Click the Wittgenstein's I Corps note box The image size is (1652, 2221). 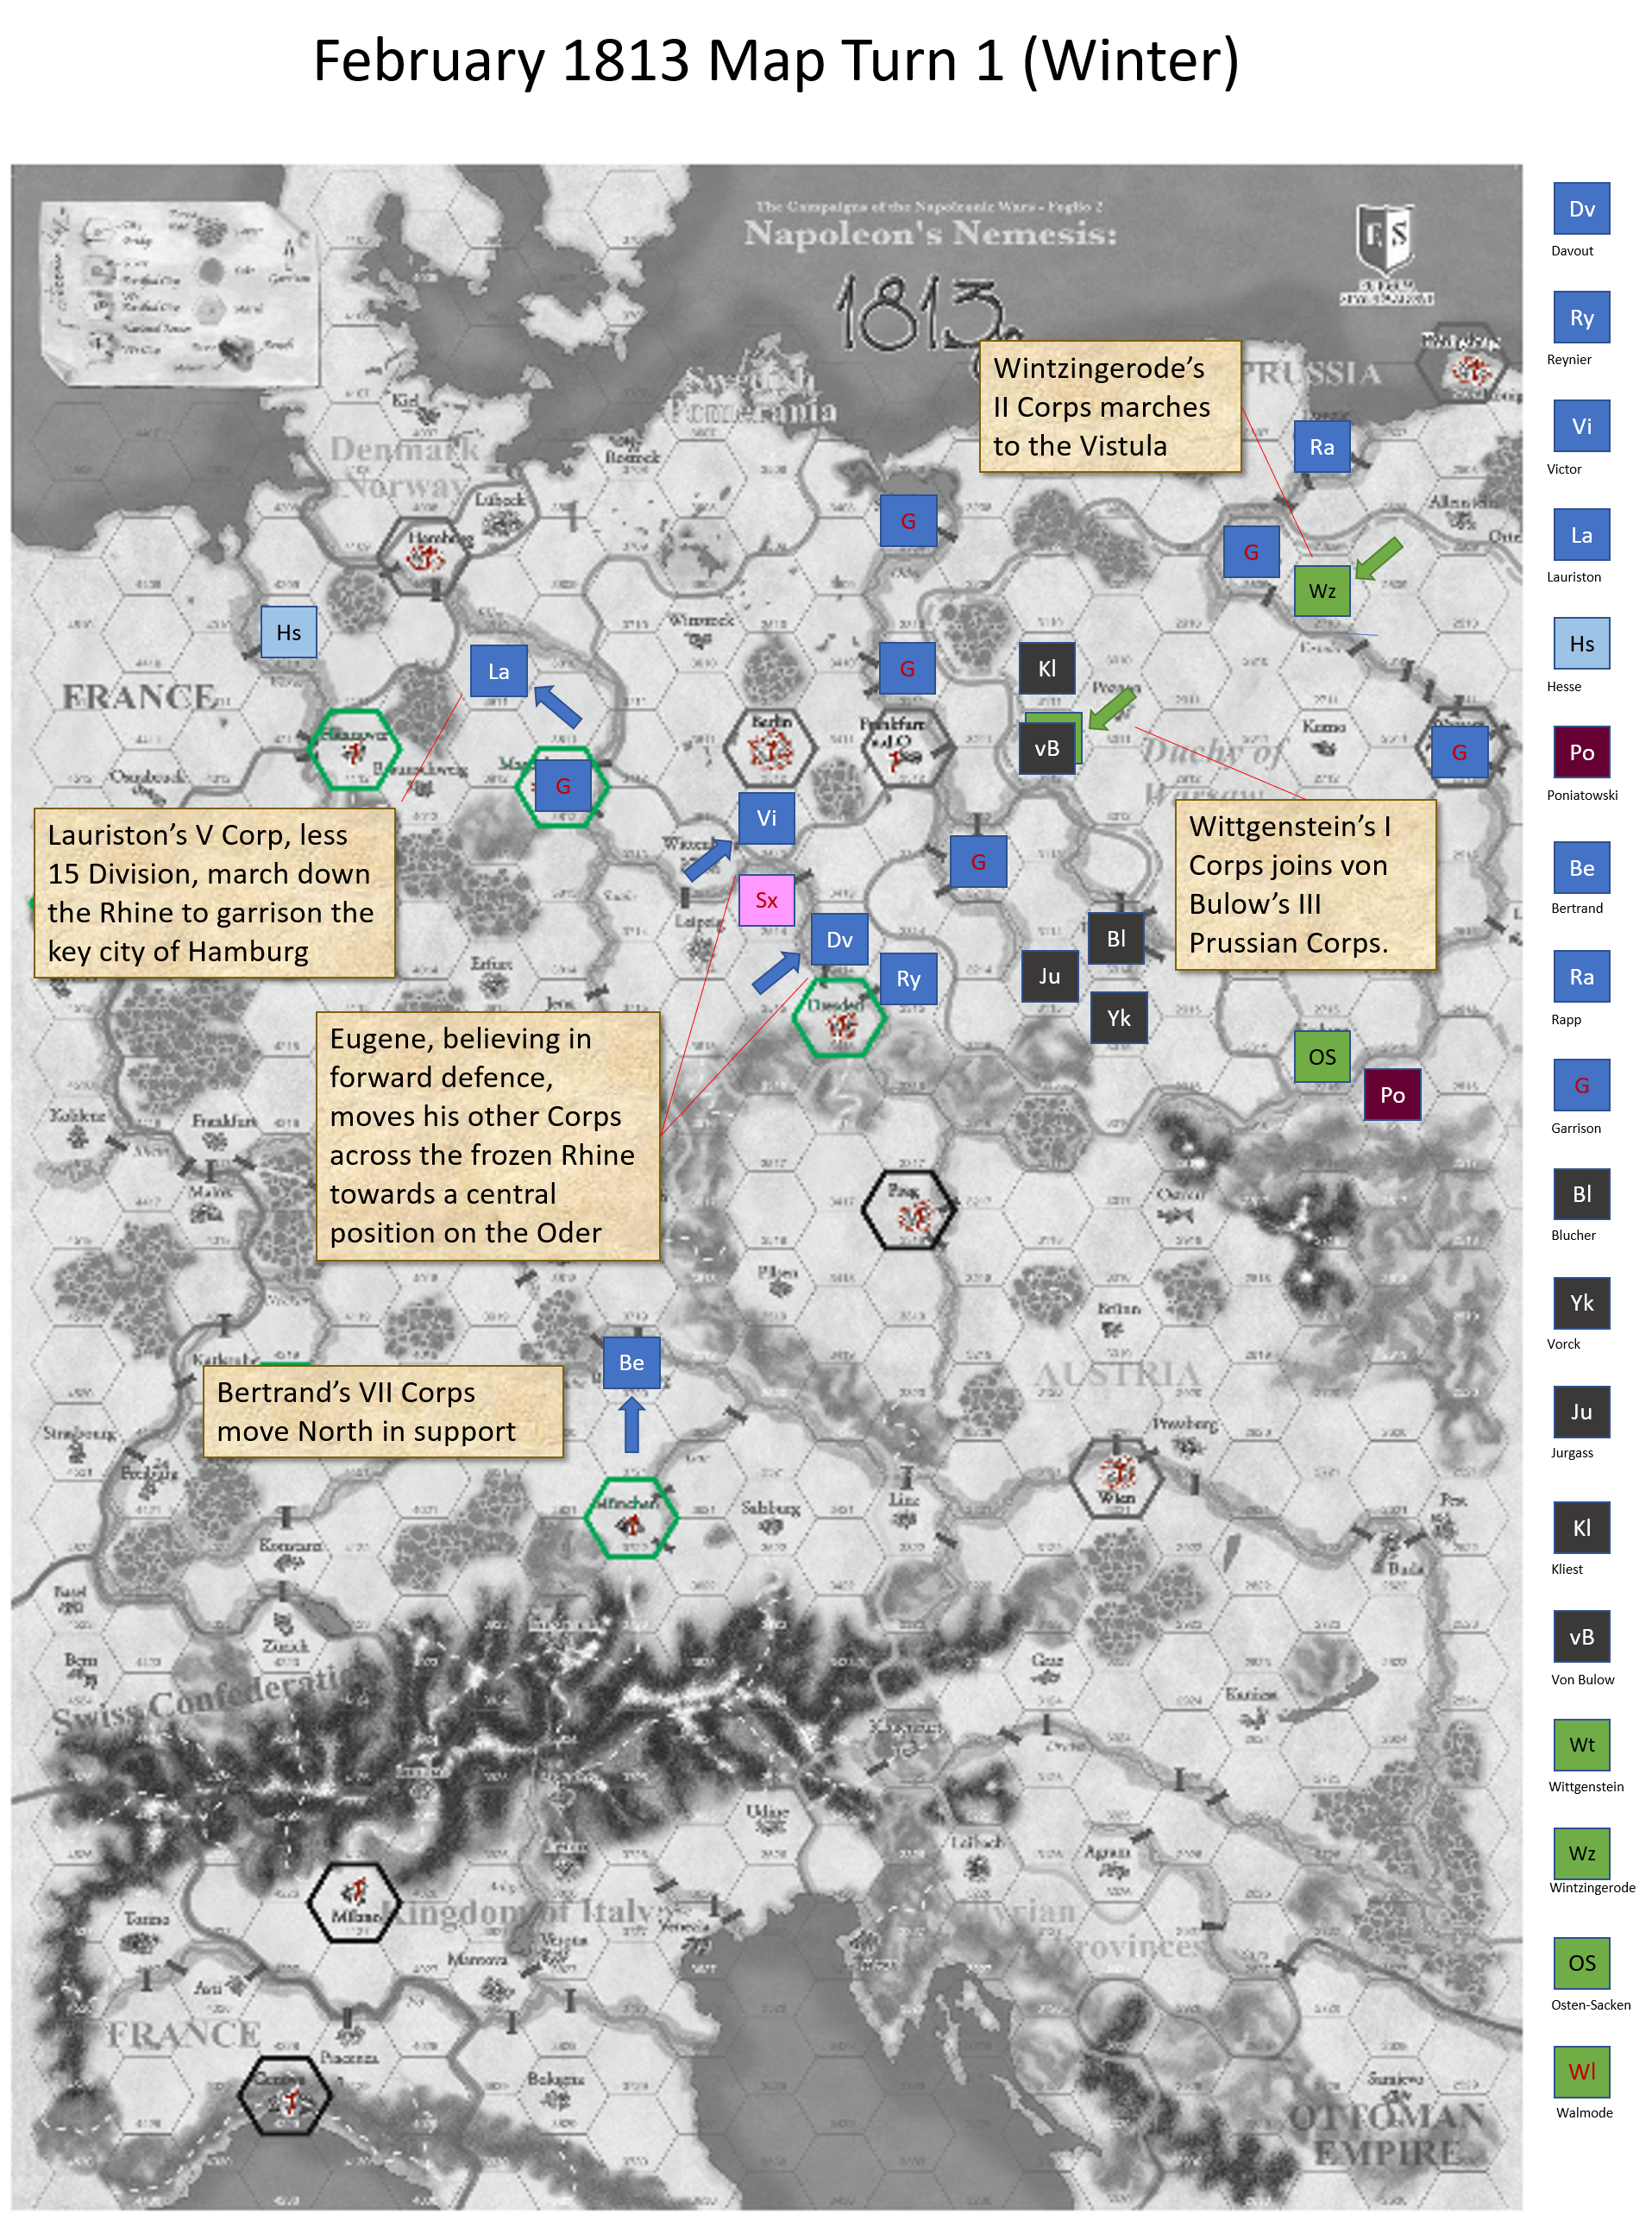(1304, 884)
